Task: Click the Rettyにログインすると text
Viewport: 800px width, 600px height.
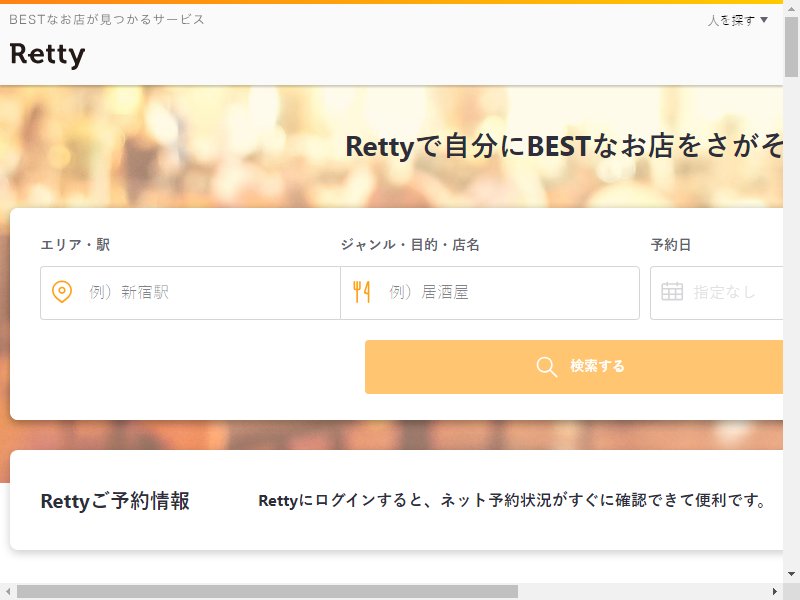Action: (x=512, y=501)
